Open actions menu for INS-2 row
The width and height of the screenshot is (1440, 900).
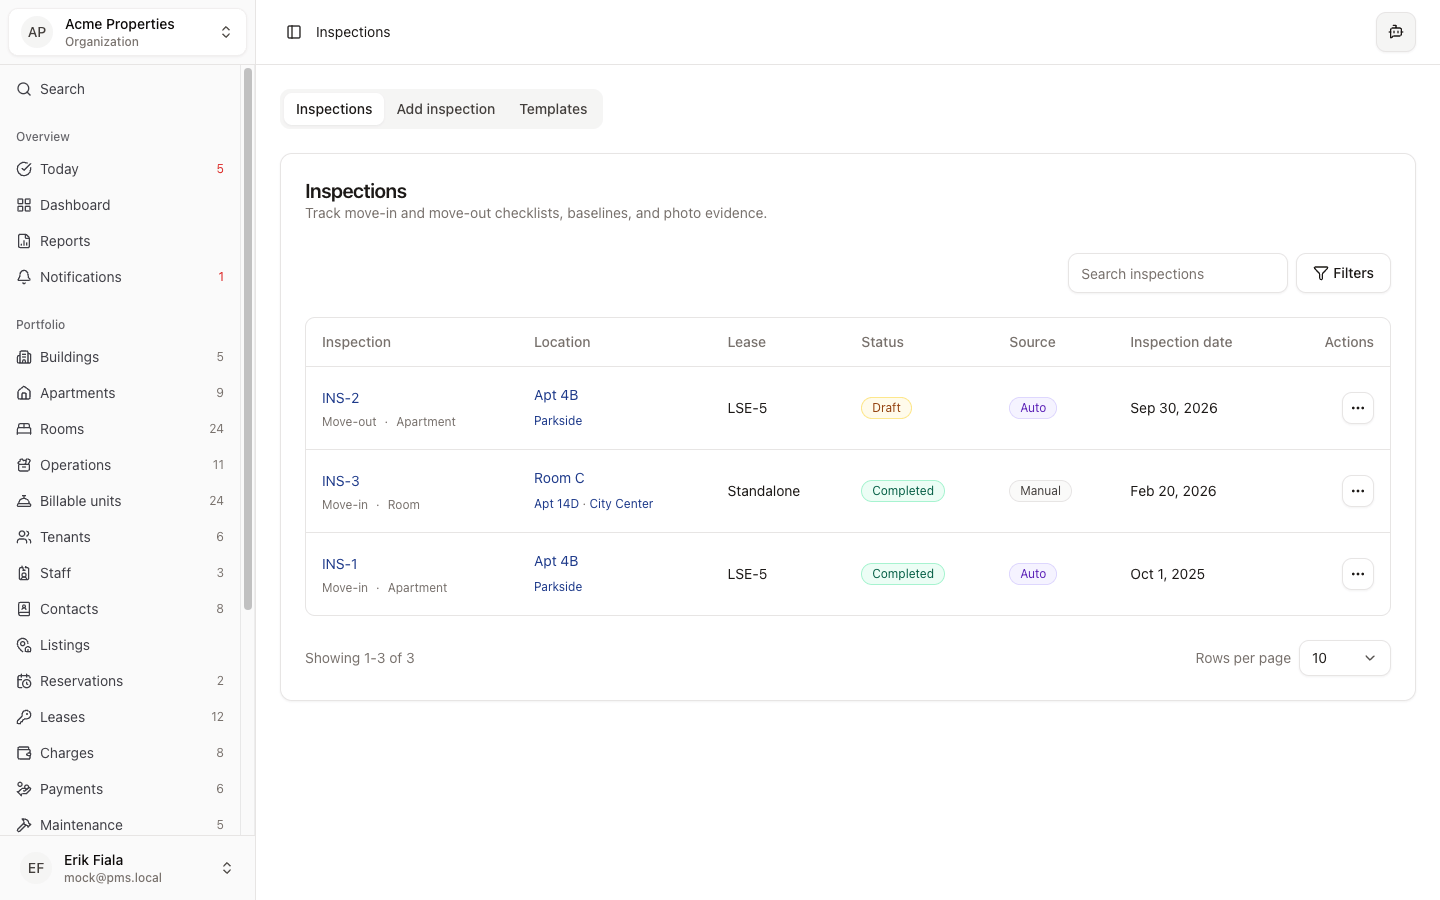tap(1357, 408)
